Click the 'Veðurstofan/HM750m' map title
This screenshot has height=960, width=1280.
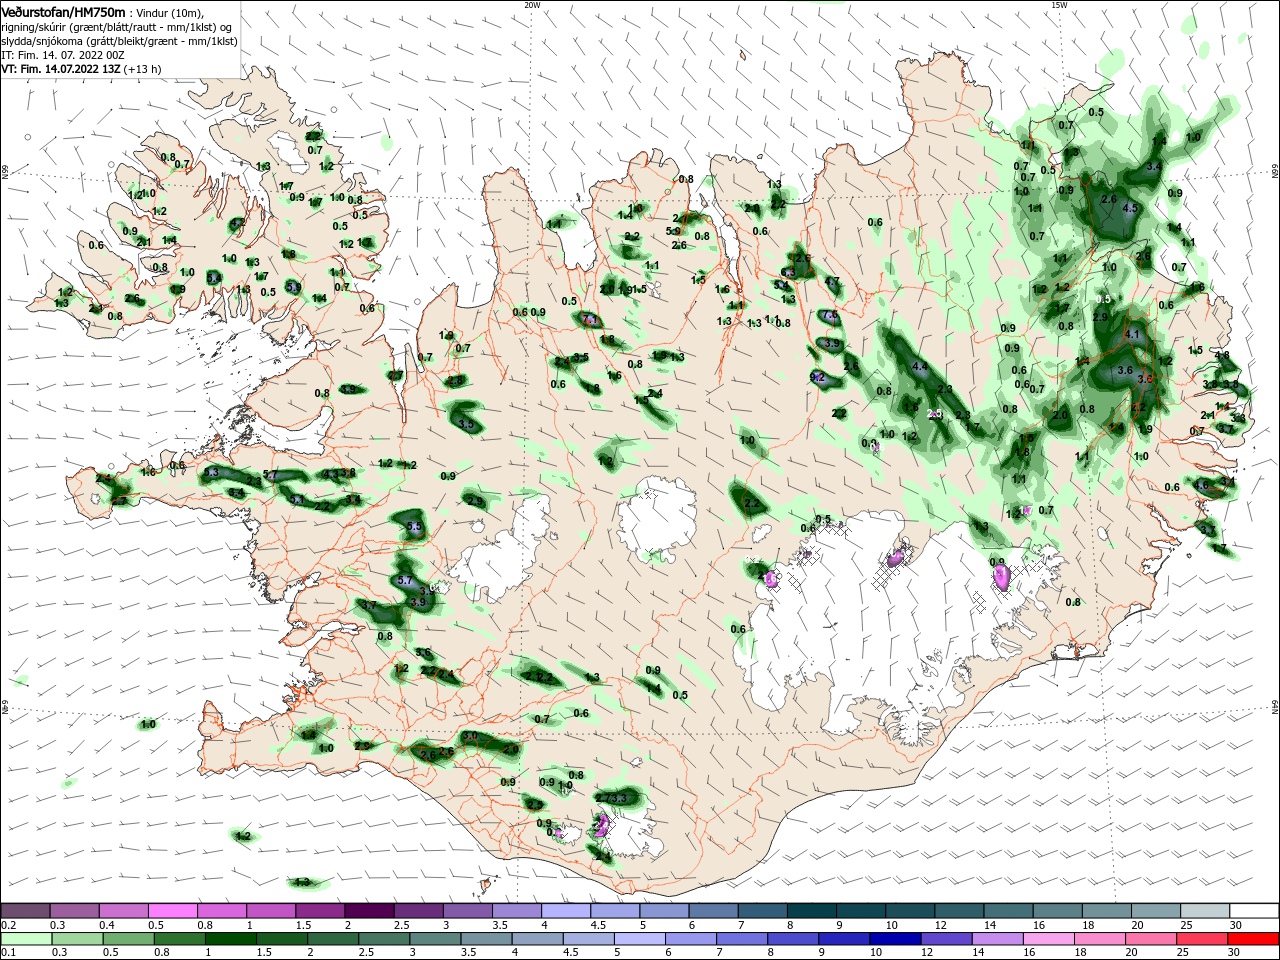pyautogui.click(x=62, y=12)
